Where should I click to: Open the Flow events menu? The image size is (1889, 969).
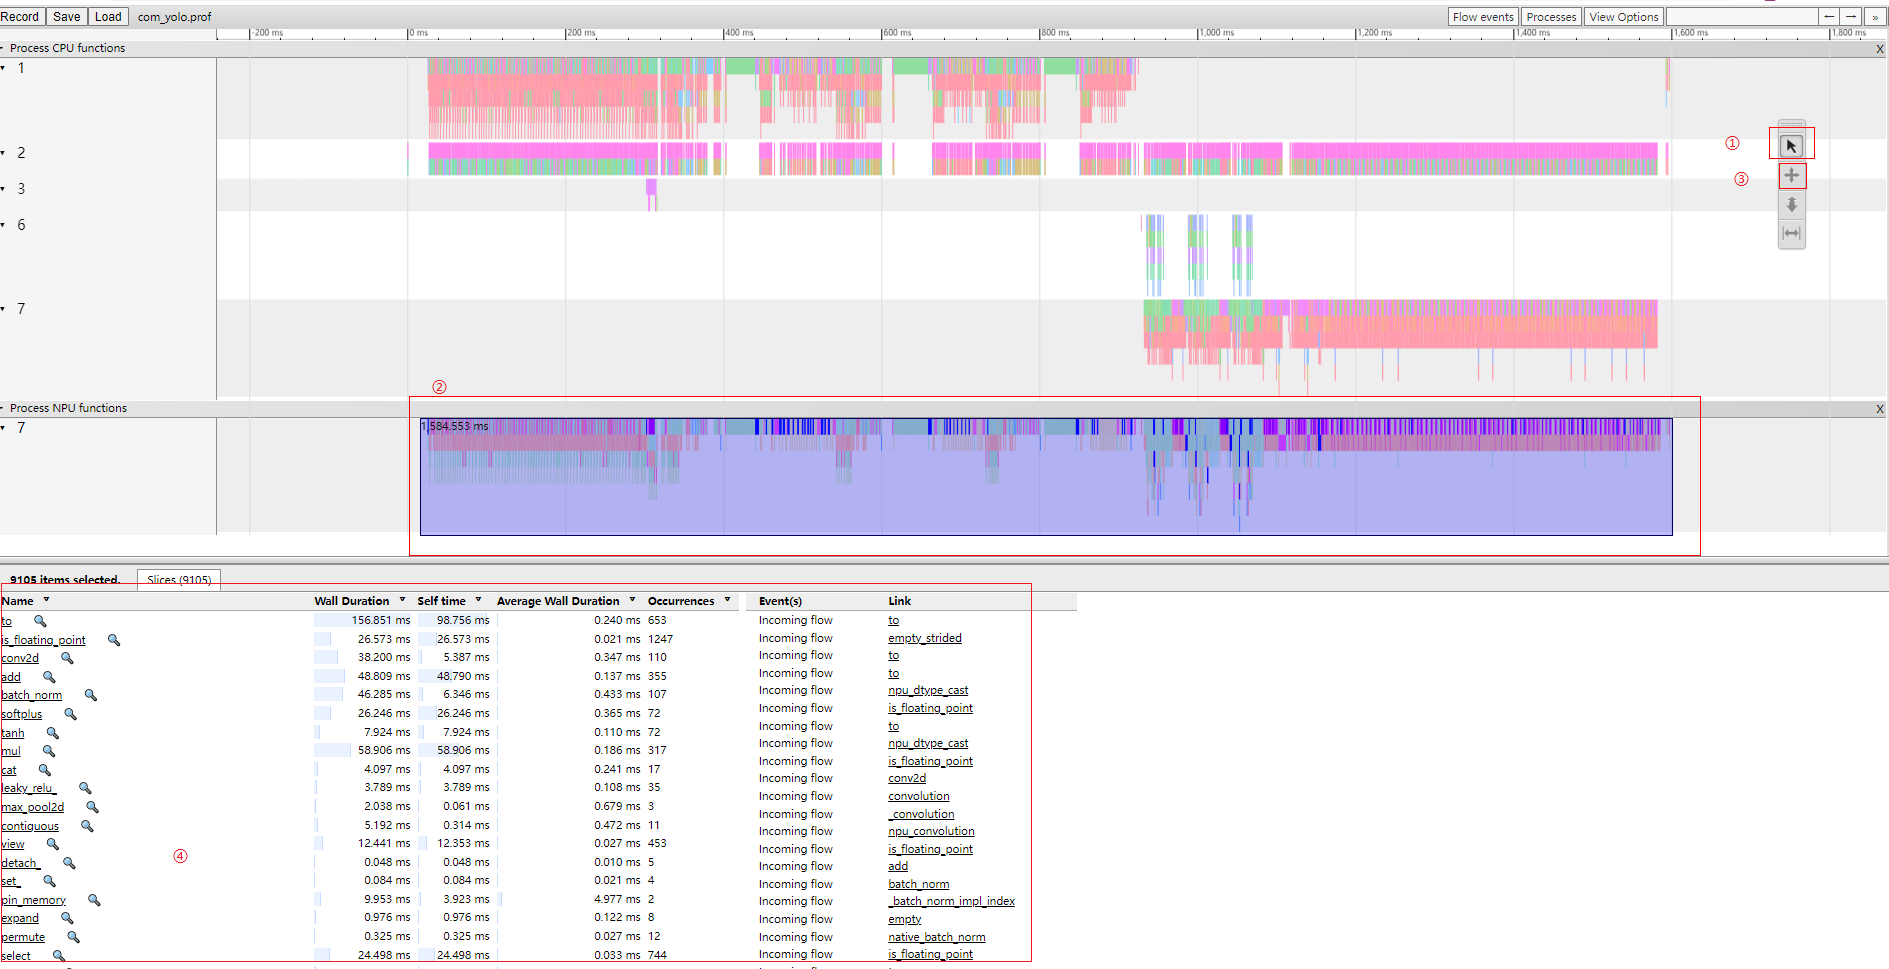[x=1483, y=17]
